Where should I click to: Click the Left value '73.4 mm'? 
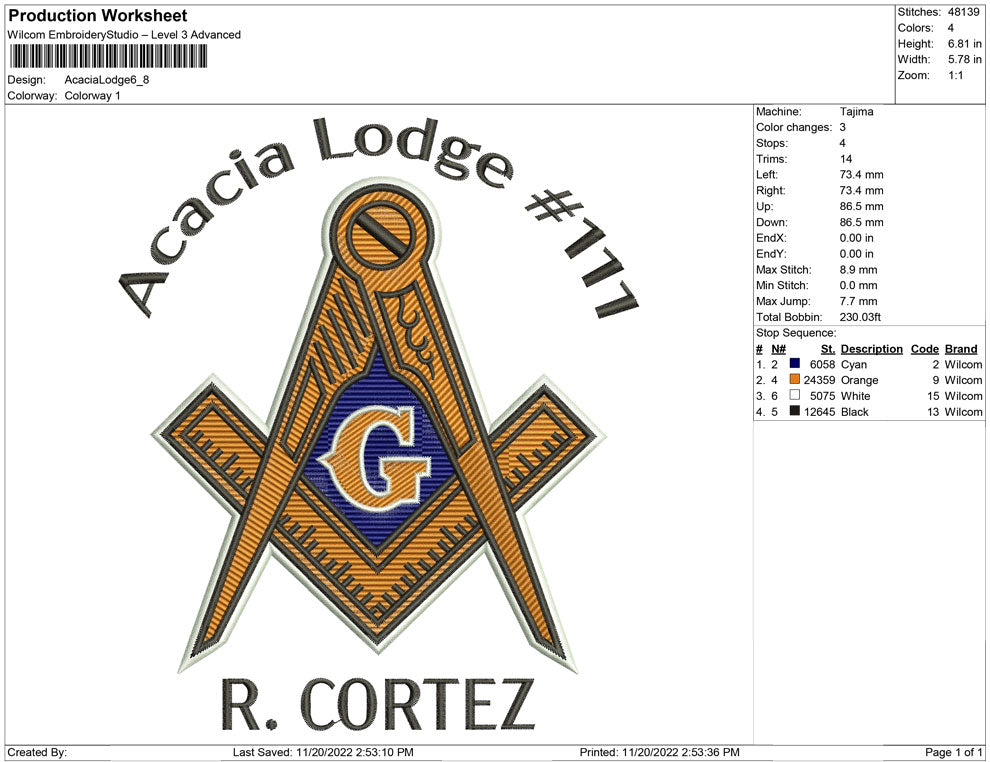click(861, 175)
